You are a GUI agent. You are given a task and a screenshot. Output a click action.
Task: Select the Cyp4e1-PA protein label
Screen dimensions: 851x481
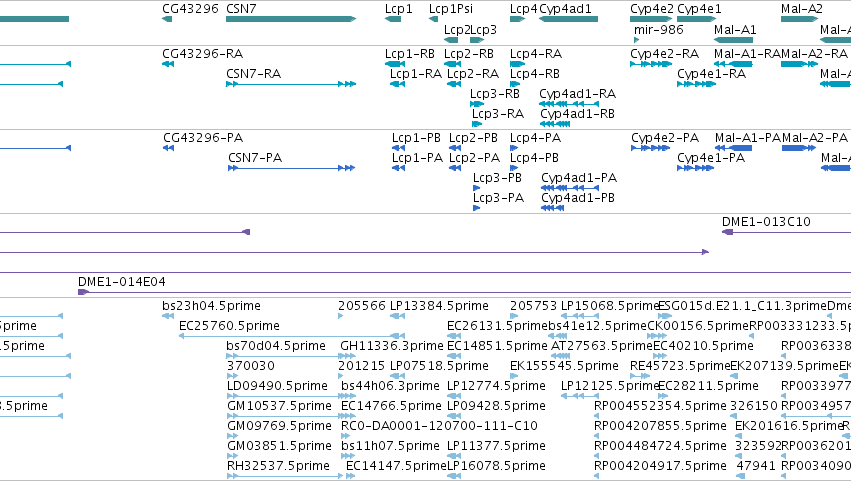pyautogui.click(x=711, y=158)
